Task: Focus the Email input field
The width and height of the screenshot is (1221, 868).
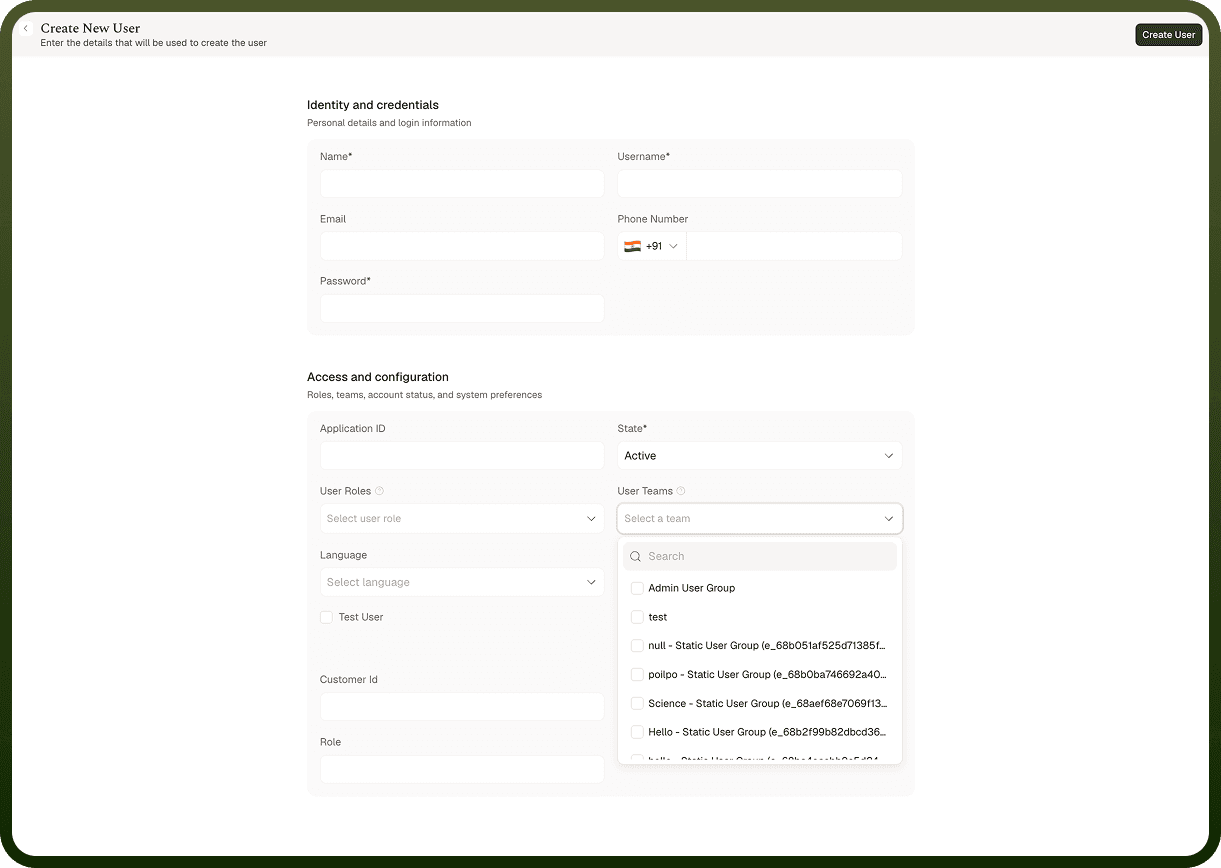Action: click(462, 246)
